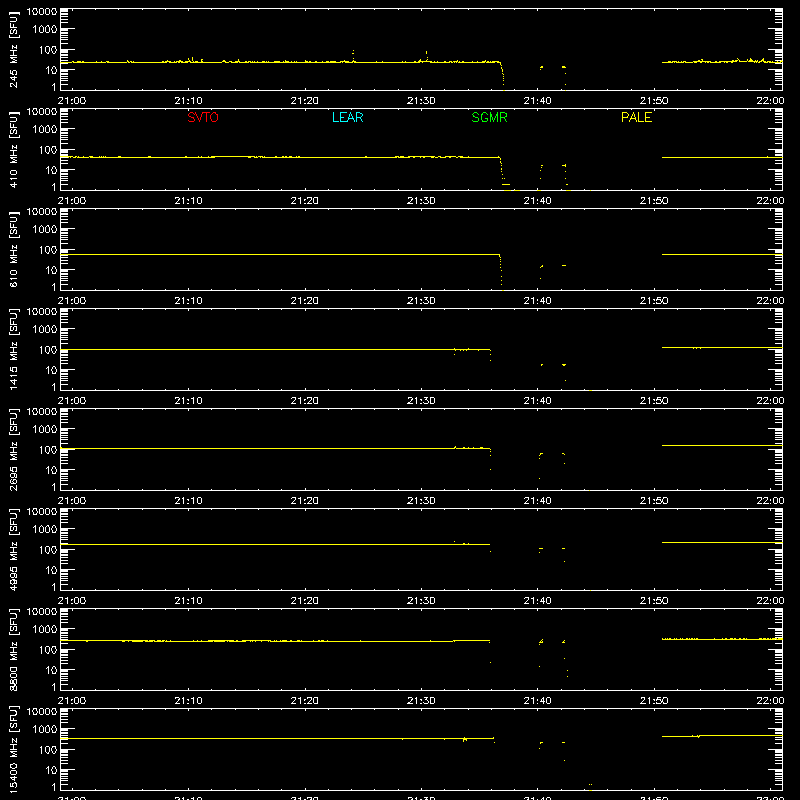Click 21:20 tick label under 410 MHz plot
This screenshot has height=800, width=800.
[305, 201]
